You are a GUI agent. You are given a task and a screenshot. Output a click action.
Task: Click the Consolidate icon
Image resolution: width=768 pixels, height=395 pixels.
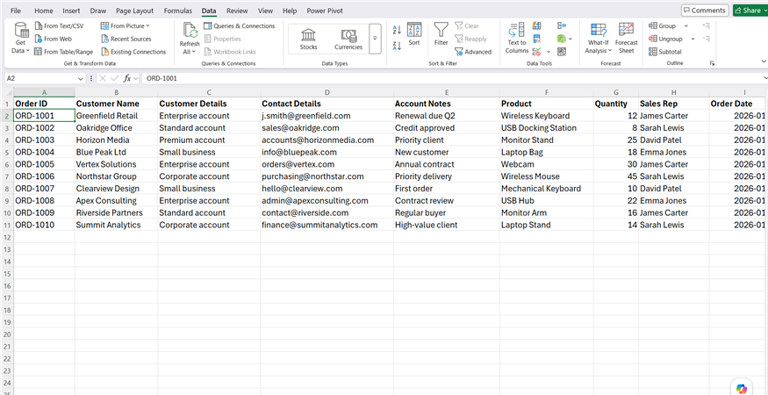561,25
